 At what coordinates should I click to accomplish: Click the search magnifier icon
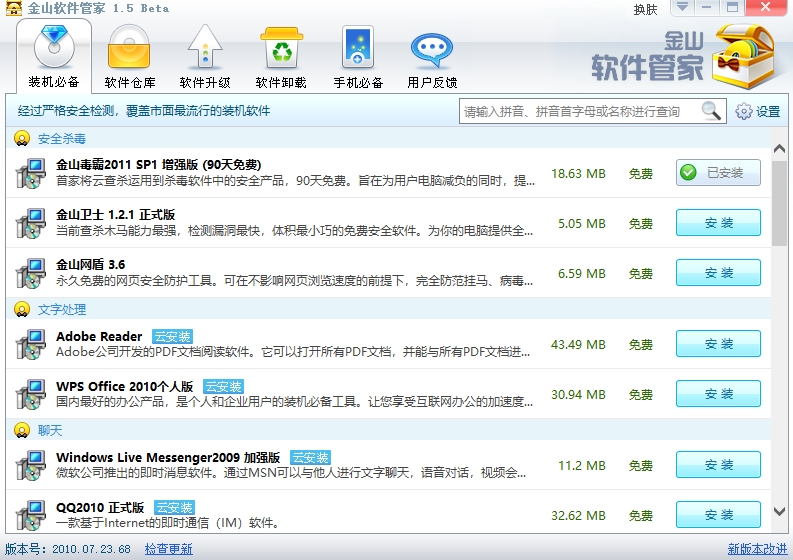[x=711, y=111]
